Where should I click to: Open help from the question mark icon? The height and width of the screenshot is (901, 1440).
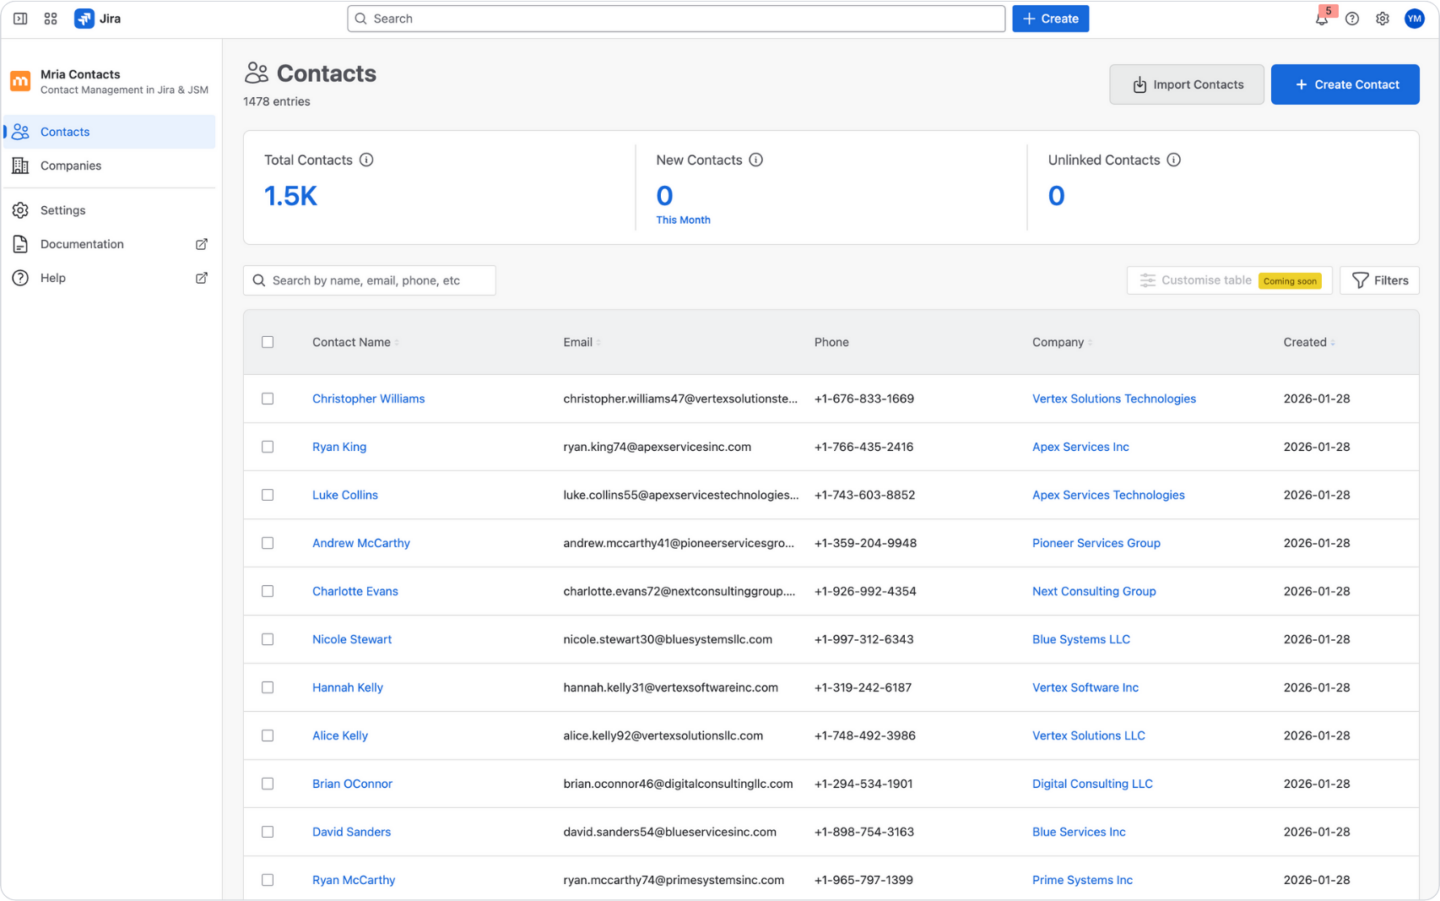click(1352, 18)
